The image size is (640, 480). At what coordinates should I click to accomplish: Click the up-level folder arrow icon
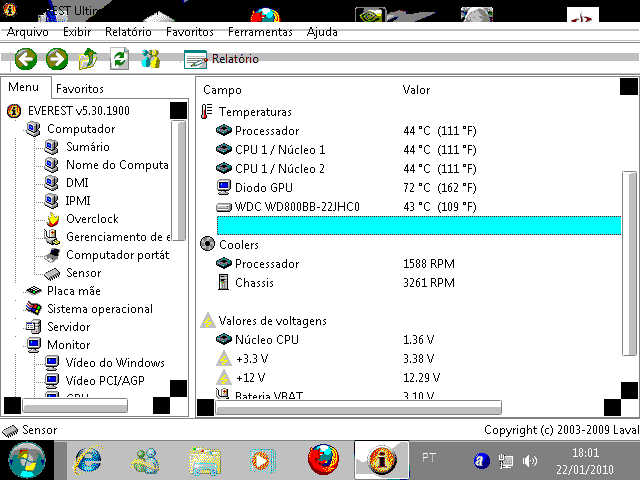pyautogui.click(x=88, y=59)
